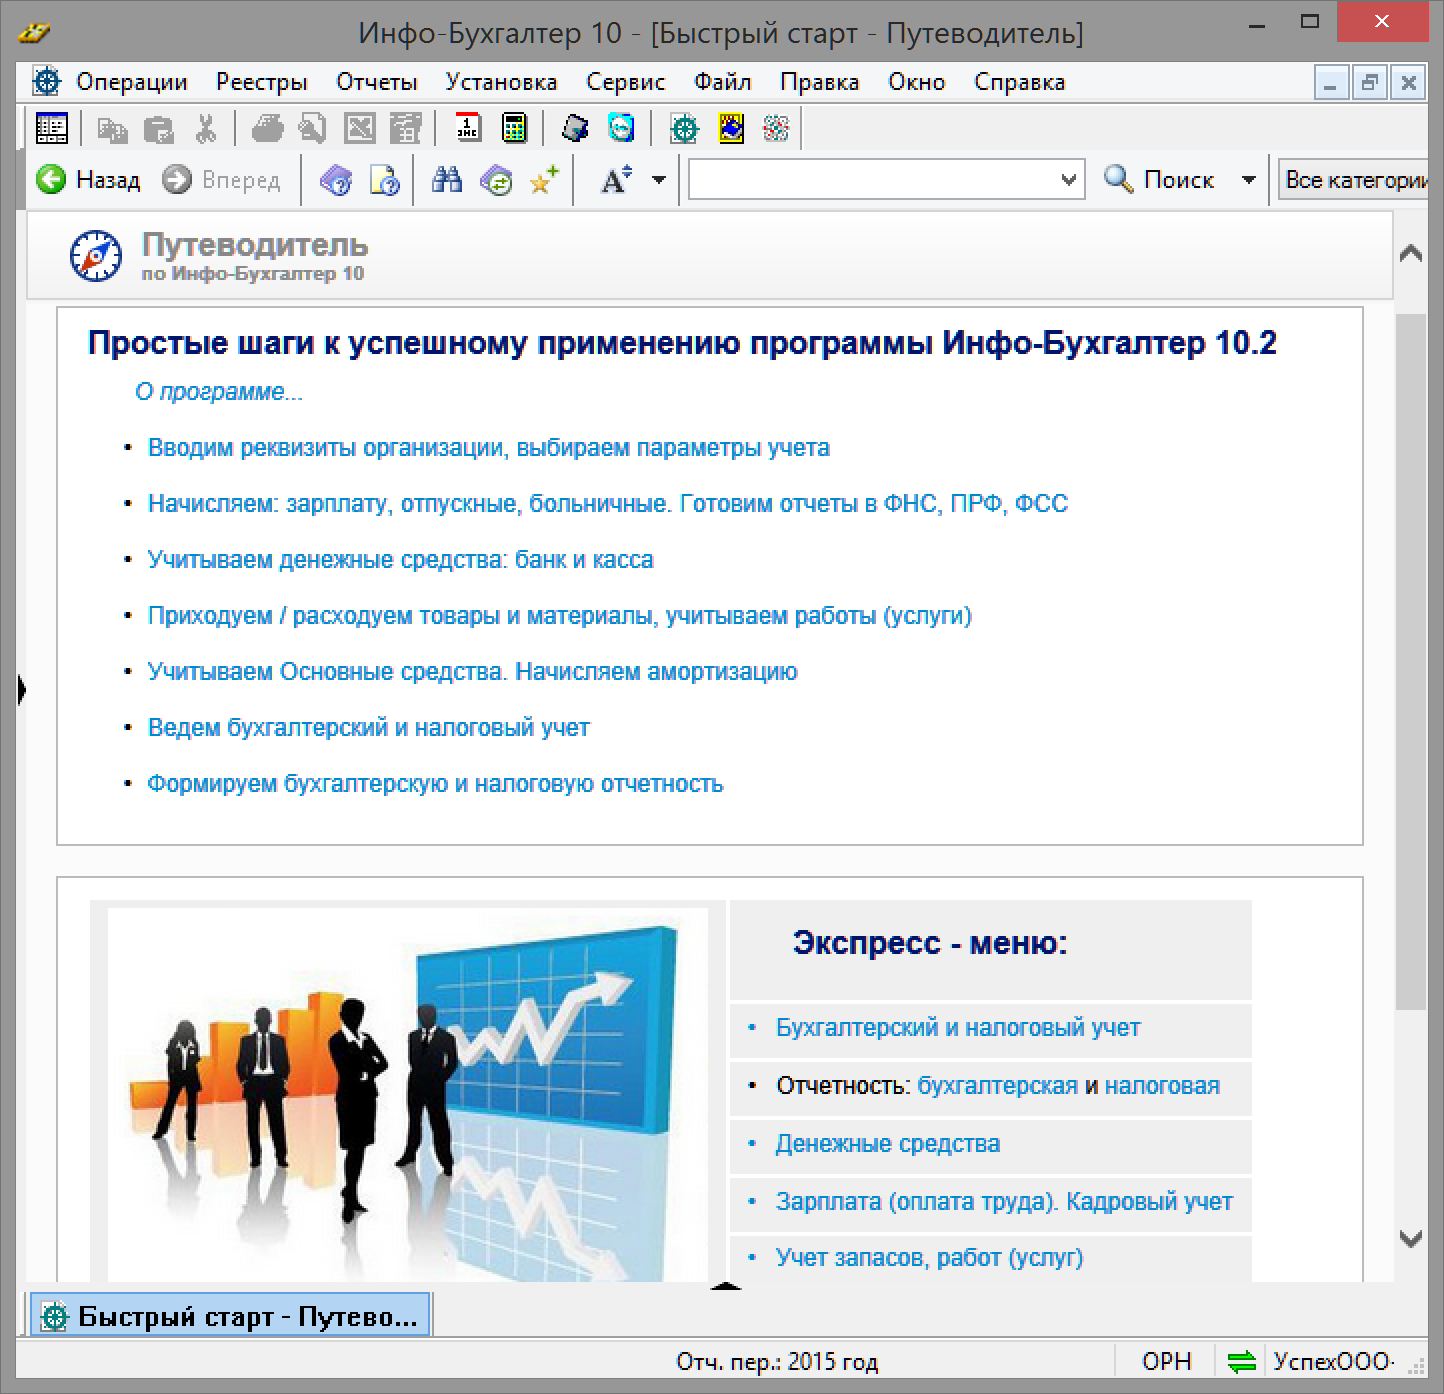This screenshot has width=1444, height=1394.
Task: Click the compass Путеводитель icon
Action: click(x=95, y=256)
